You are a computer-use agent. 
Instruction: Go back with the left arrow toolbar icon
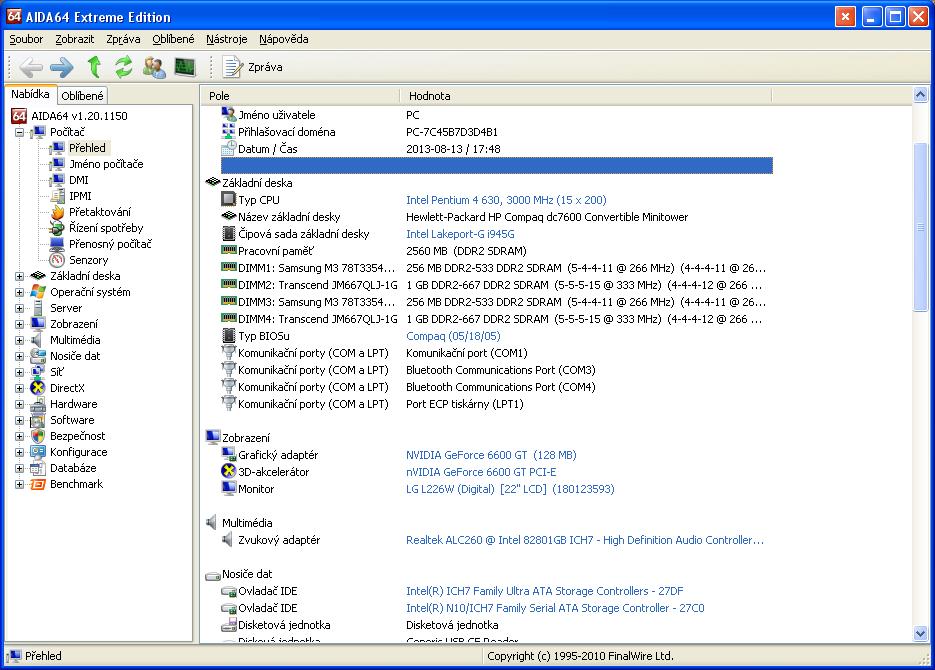pos(31,67)
